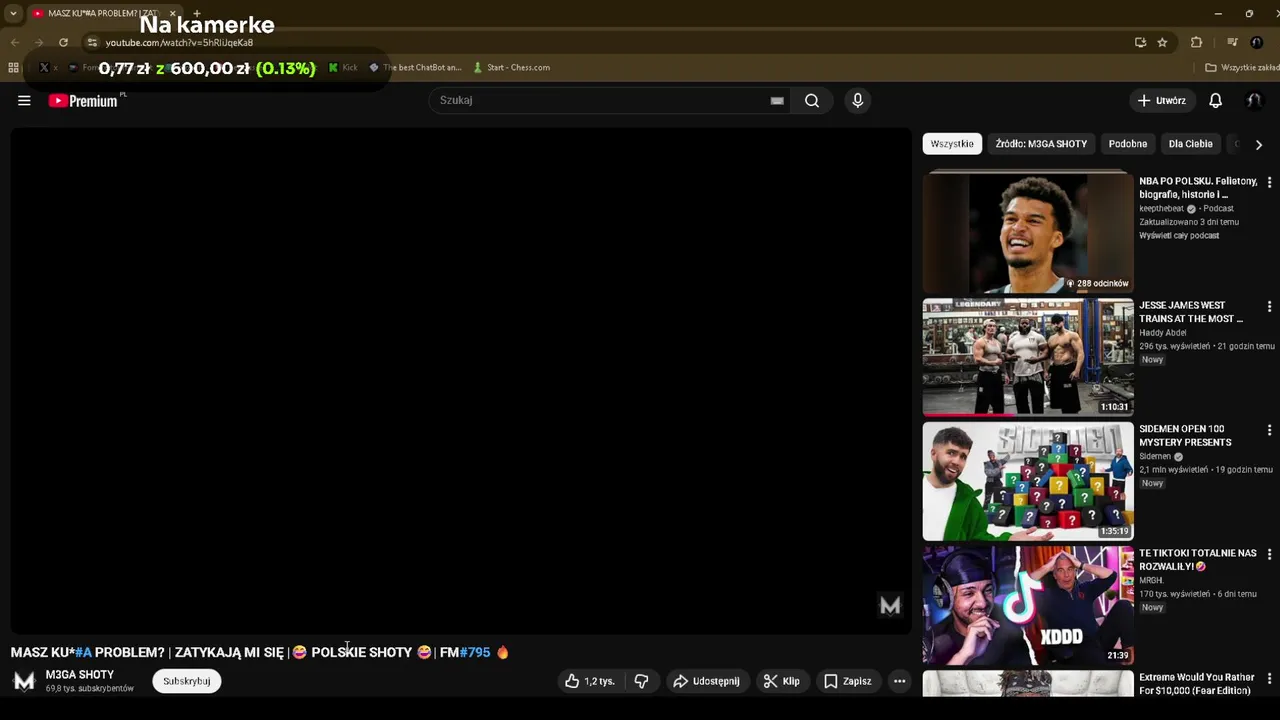Click the Zapisz save button
Screen dimensions: 1280x720
[848, 681]
